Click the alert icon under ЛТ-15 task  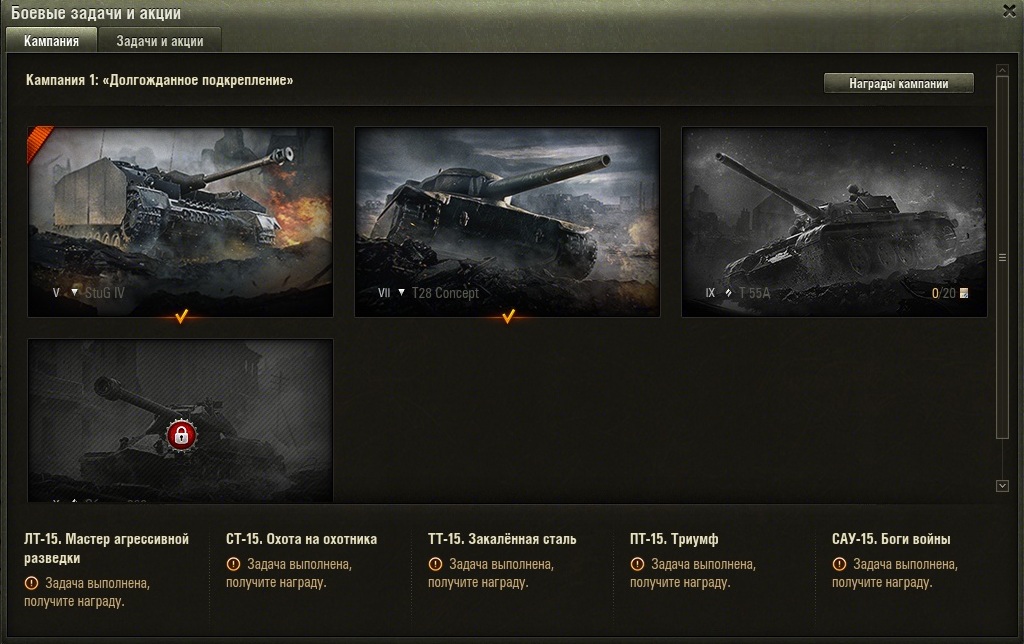click(31, 582)
